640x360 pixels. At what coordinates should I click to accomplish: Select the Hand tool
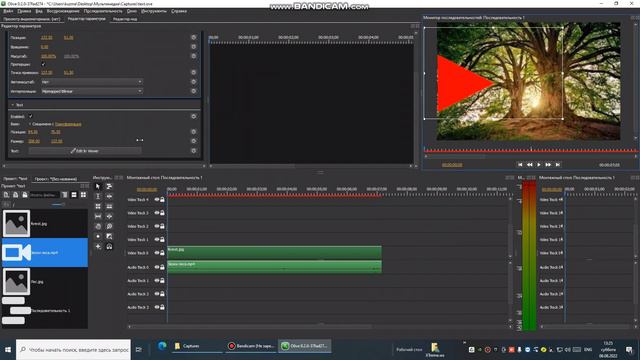tap(98, 226)
